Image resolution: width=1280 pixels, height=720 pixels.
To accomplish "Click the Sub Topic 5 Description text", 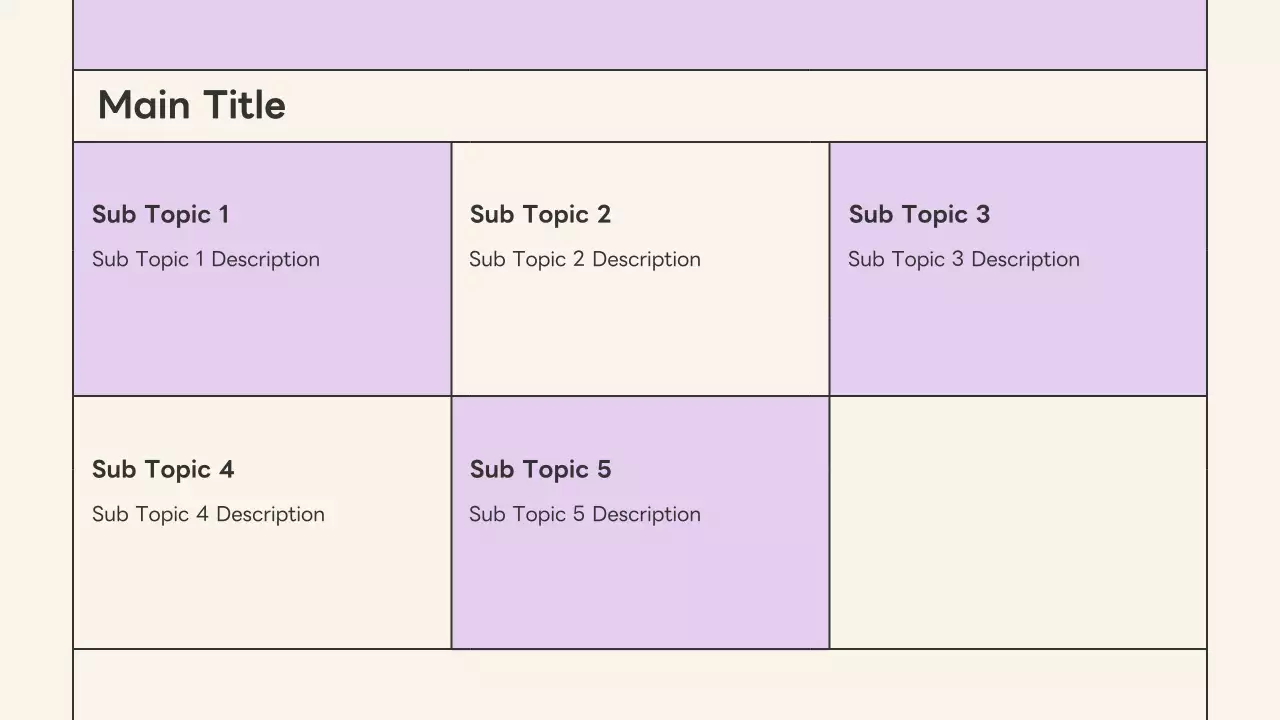I will tap(585, 514).
